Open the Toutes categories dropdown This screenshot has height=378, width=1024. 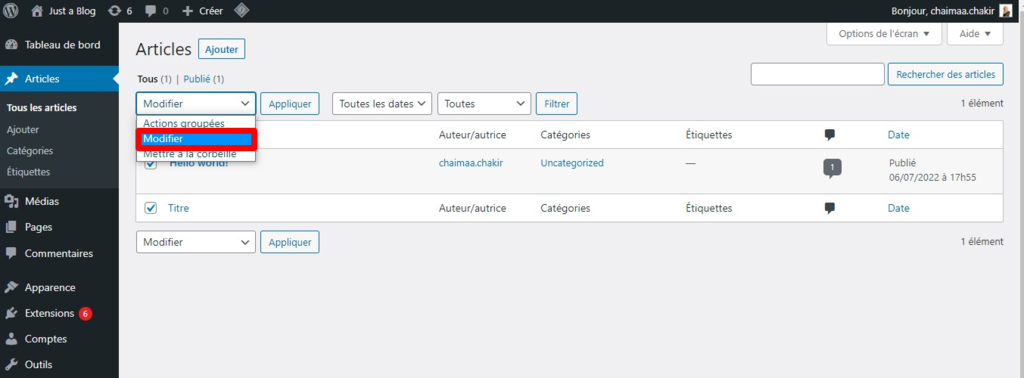click(x=484, y=103)
